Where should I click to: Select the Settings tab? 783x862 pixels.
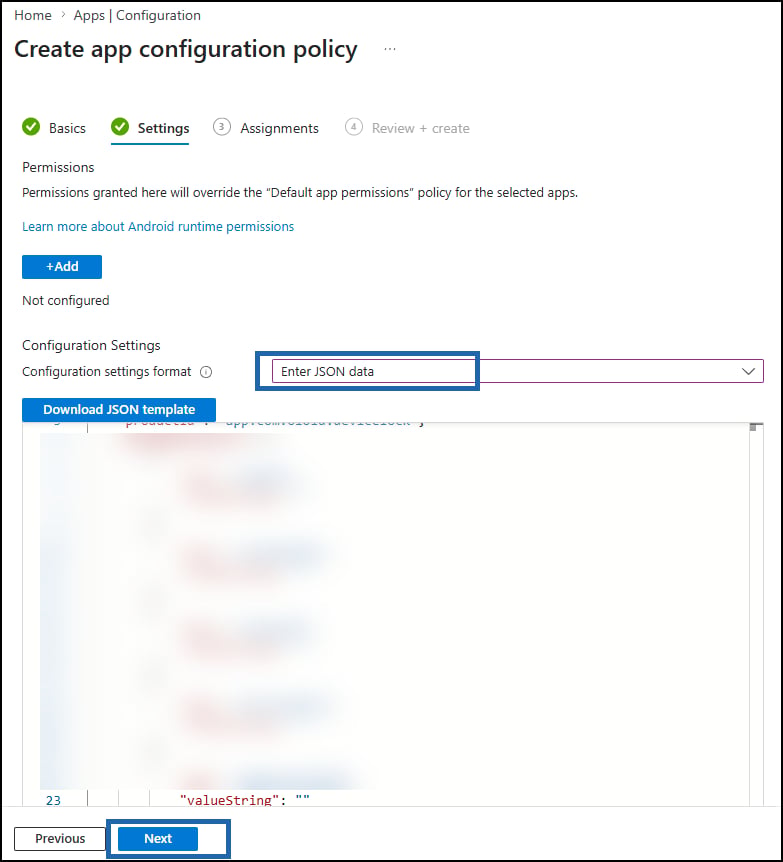[163, 128]
